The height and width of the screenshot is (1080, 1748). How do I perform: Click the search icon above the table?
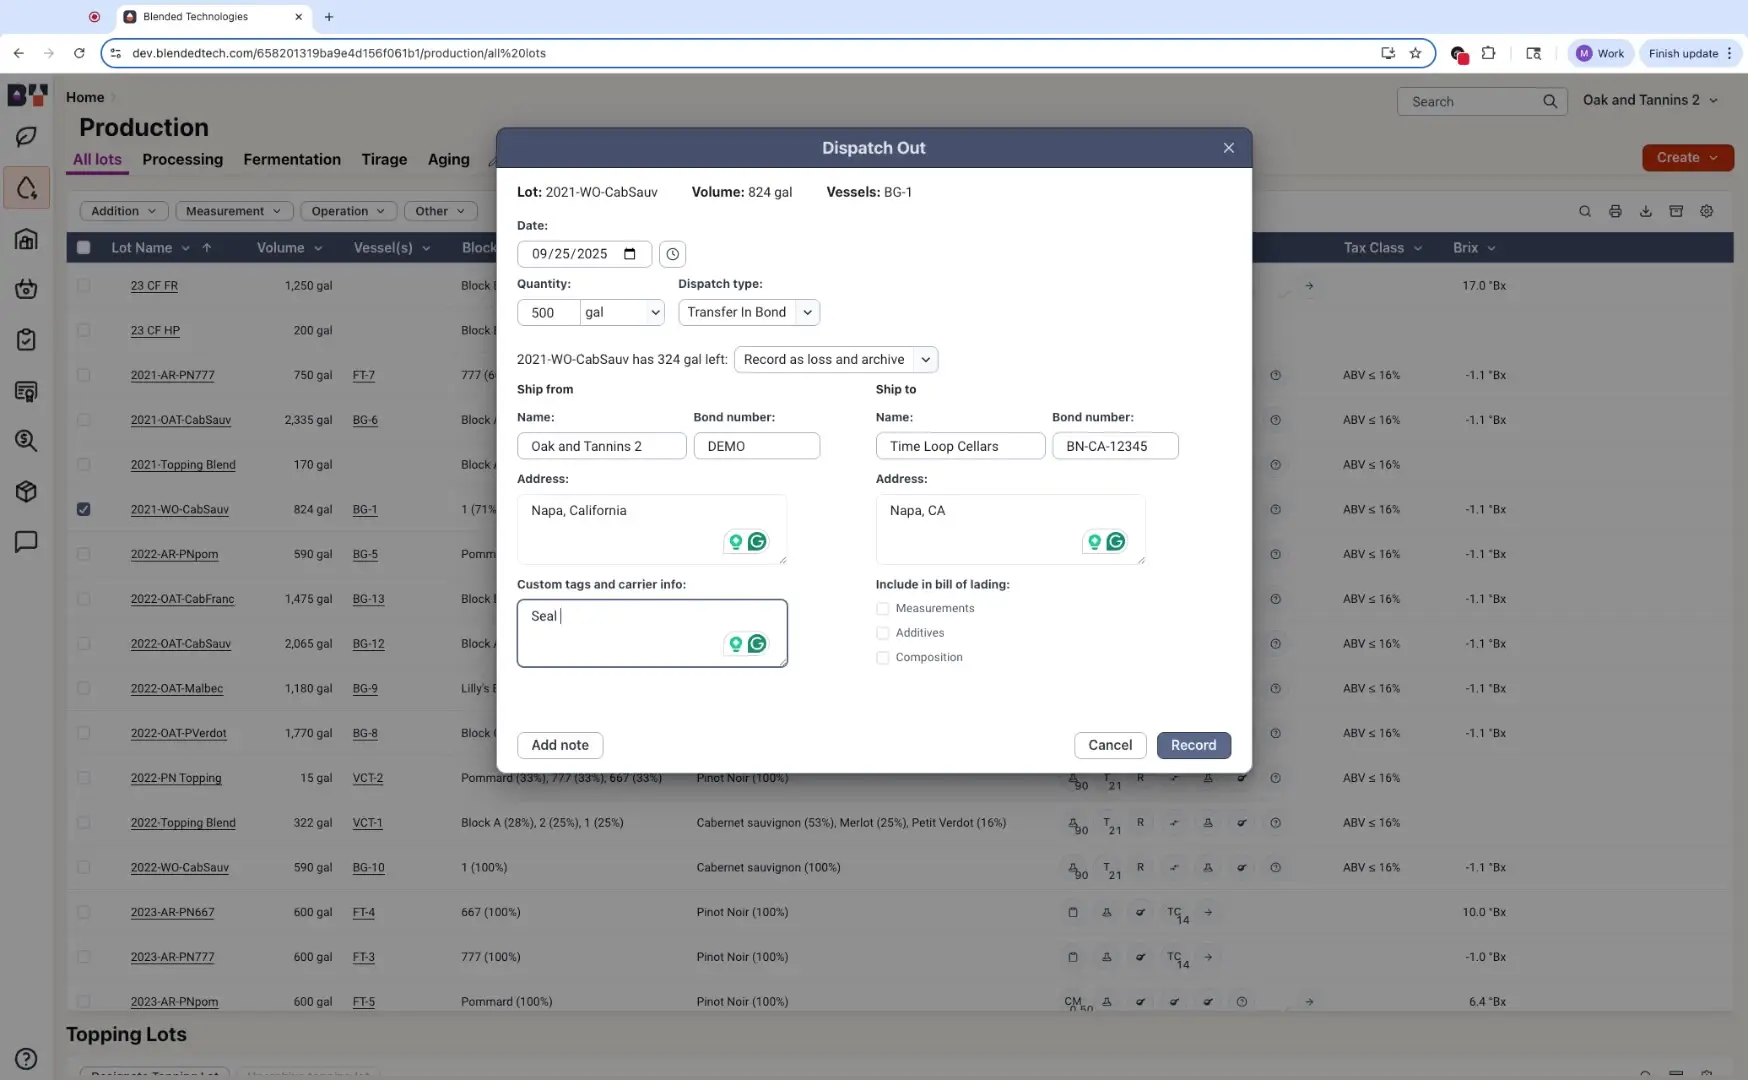[x=1585, y=211]
